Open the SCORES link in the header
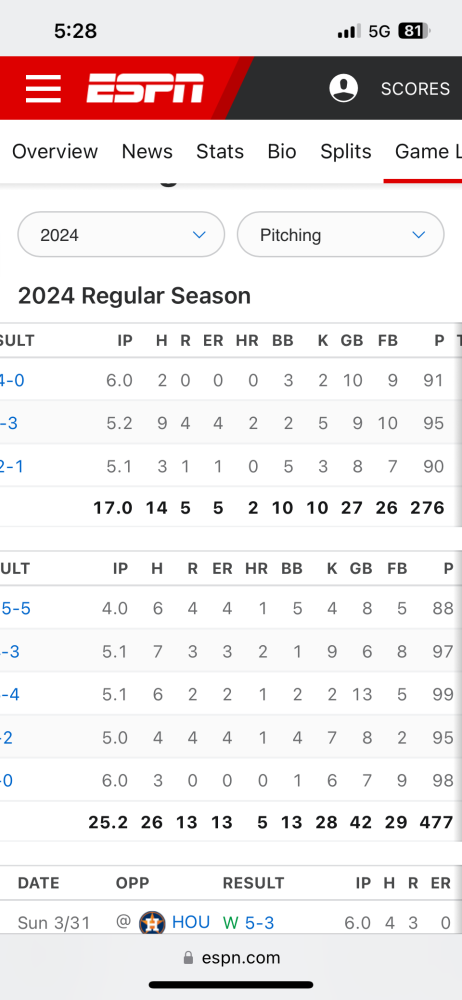The width and height of the screenshot is (462, 1000). 415,89
